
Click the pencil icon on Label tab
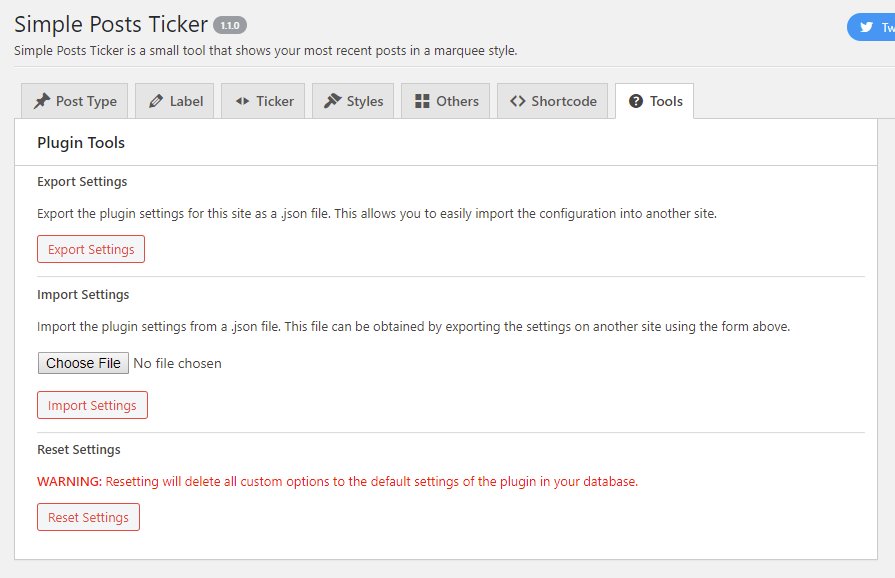(x=155, y=101)
